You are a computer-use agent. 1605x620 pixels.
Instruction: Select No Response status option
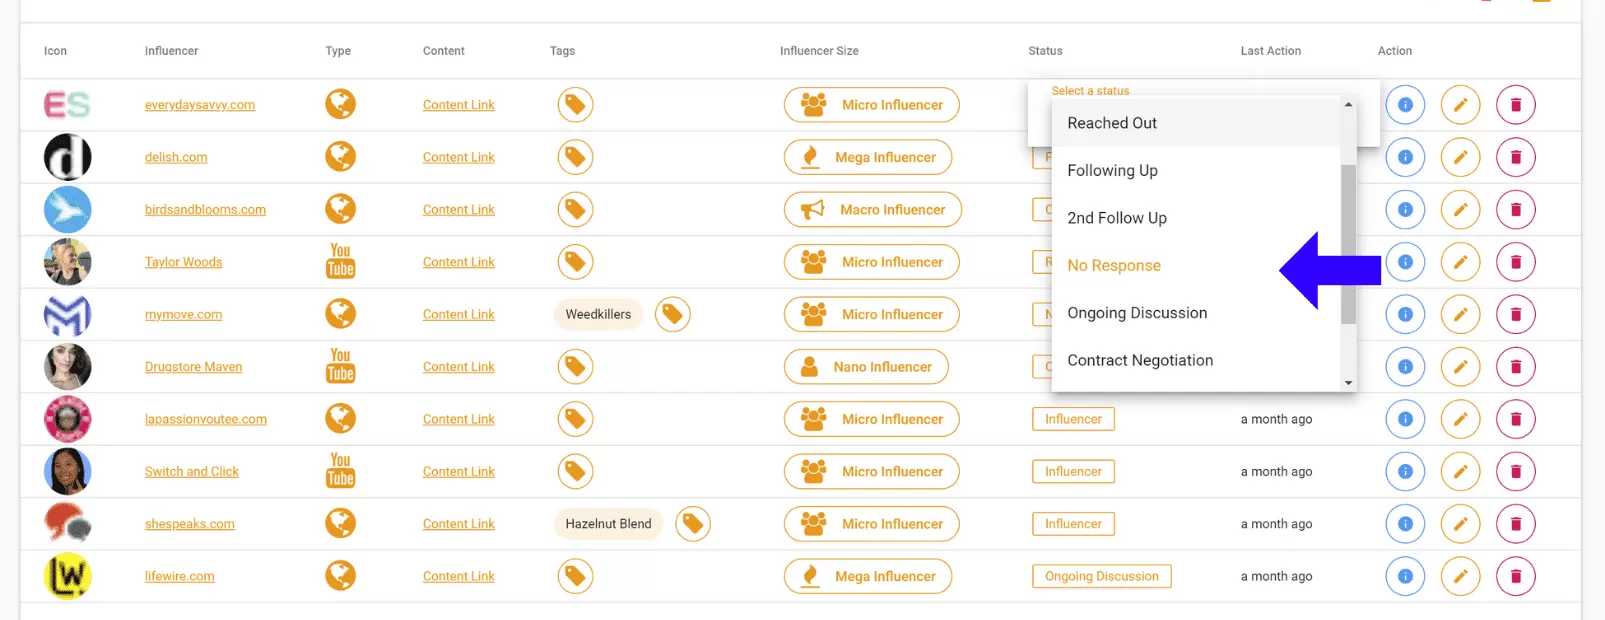pyautogui.click(x=1196, y=266)
